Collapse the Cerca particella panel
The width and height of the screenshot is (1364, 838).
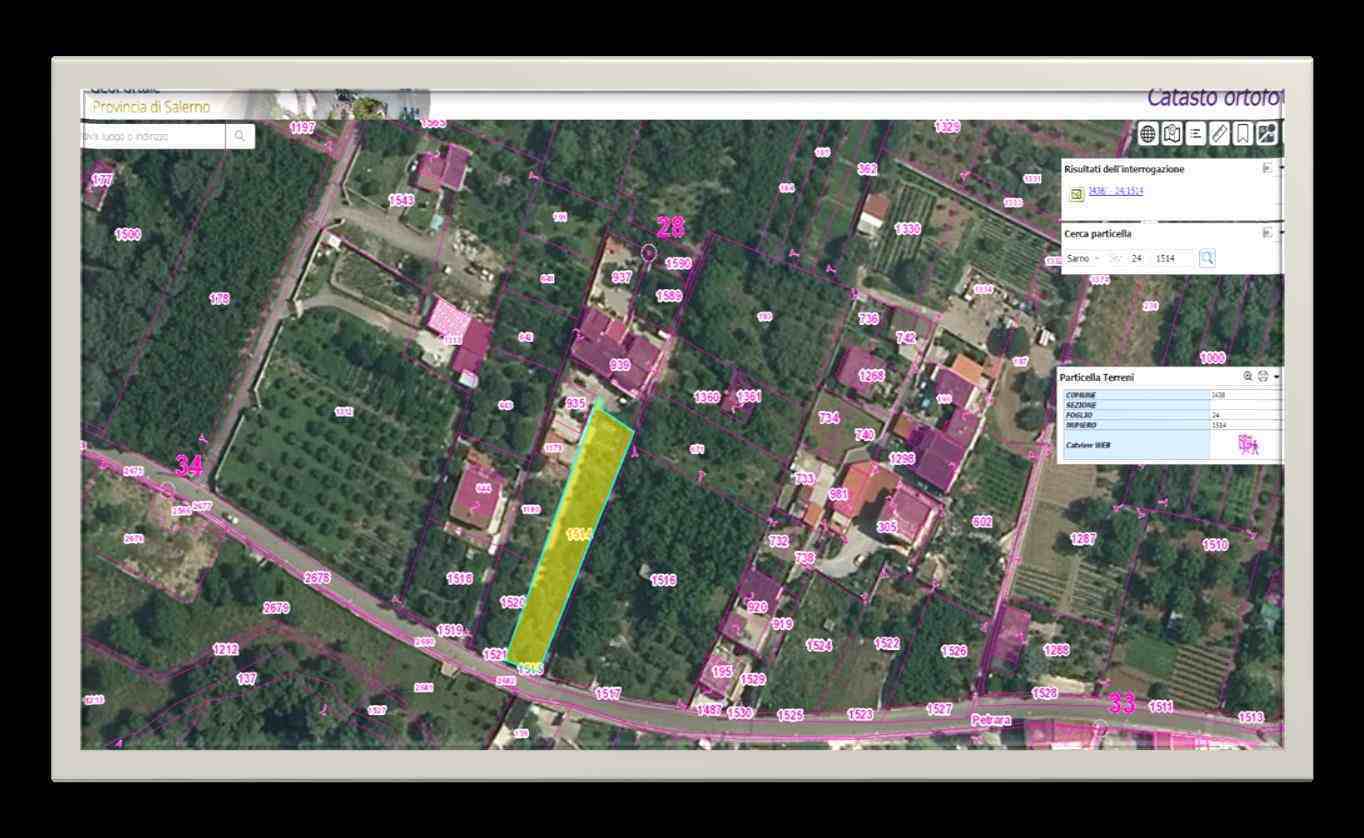1267,233
